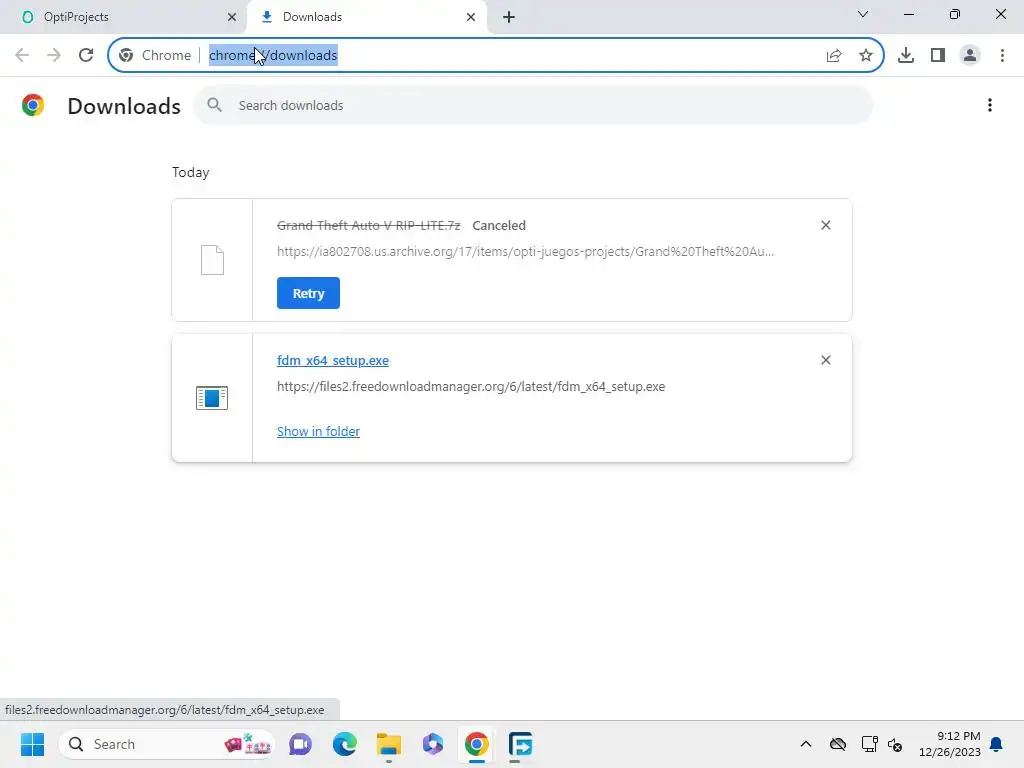The height and width of the screenshot is (768, 1024).
Task: Toggle the side panel icon
Action: tap(937, 55)
